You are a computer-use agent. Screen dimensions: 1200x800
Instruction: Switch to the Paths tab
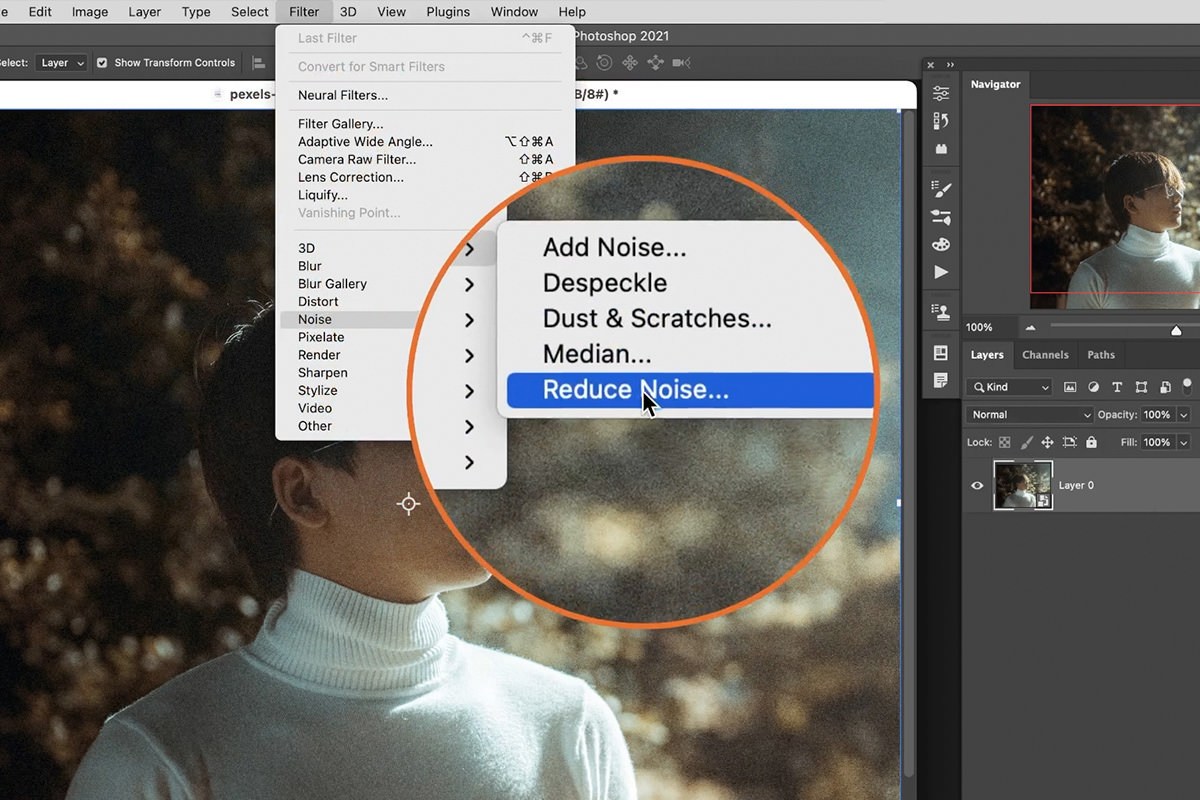click(1101, 355)
